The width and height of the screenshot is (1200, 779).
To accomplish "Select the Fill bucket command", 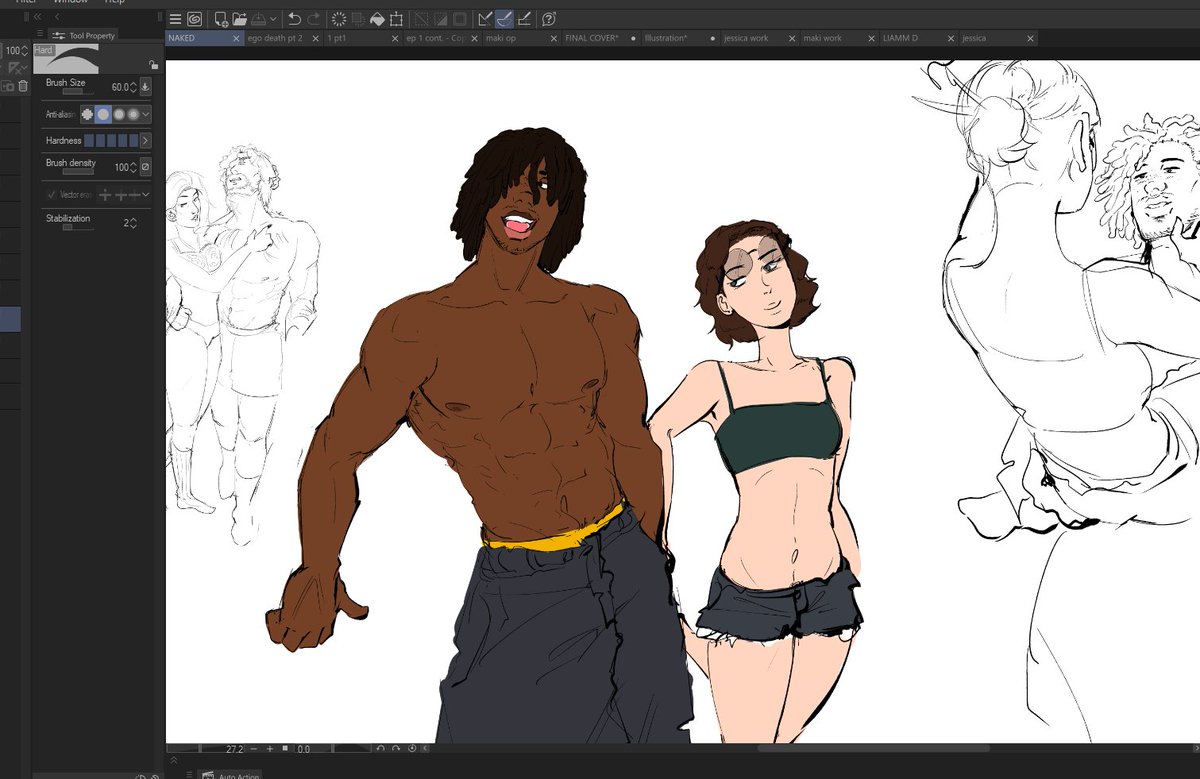I will click(378, 19).
